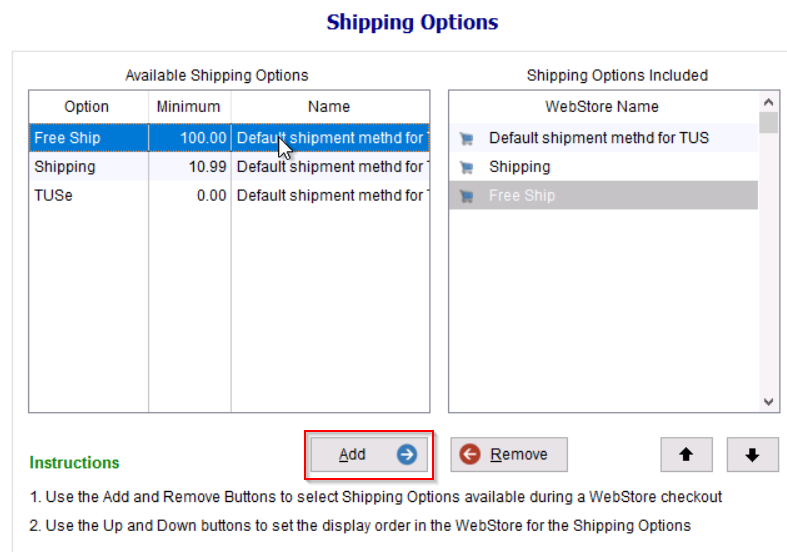
Task: Move selected option up with arrow button
Action: pyautogui.click(x=686, y=454)
